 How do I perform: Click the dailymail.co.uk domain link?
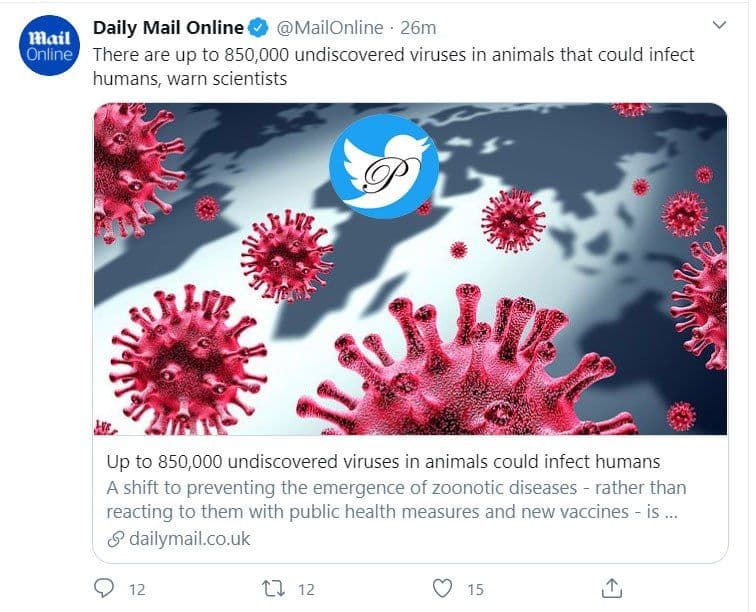(189, 539)
